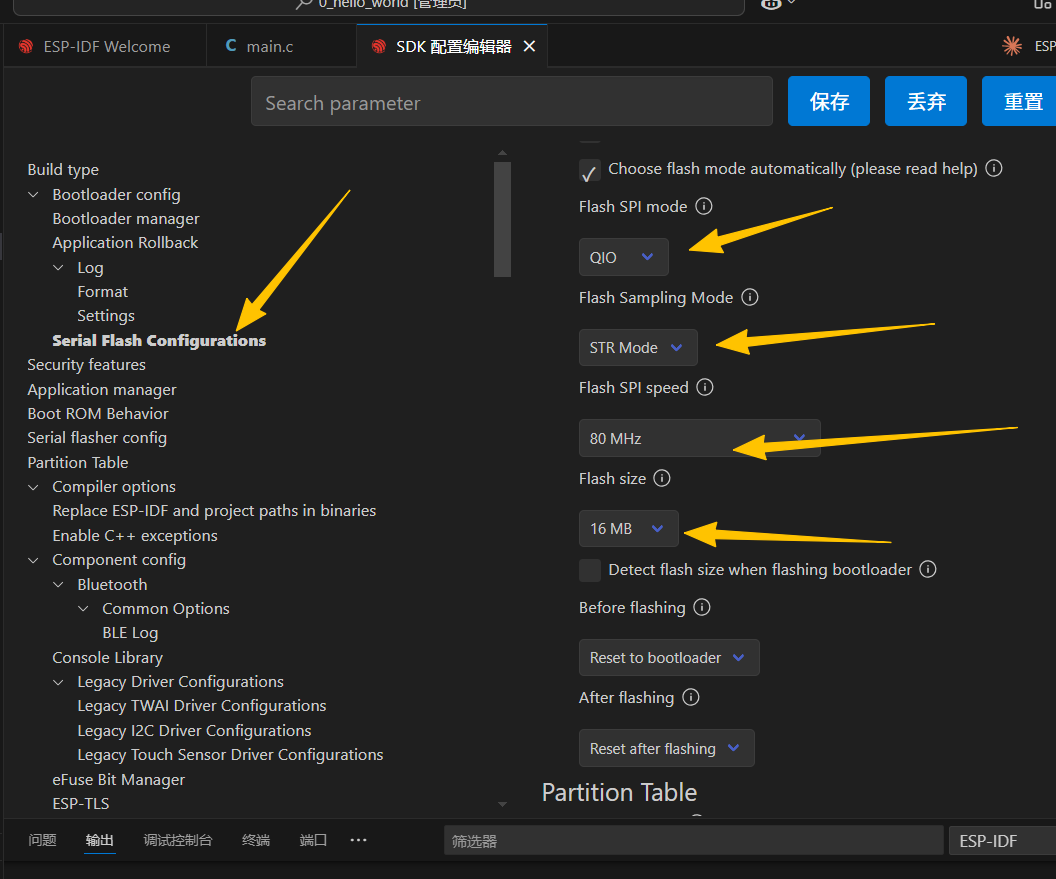Select Format under Log
Screen dimensions: 1056x879
pyautogui.click(x=102, y=292)
